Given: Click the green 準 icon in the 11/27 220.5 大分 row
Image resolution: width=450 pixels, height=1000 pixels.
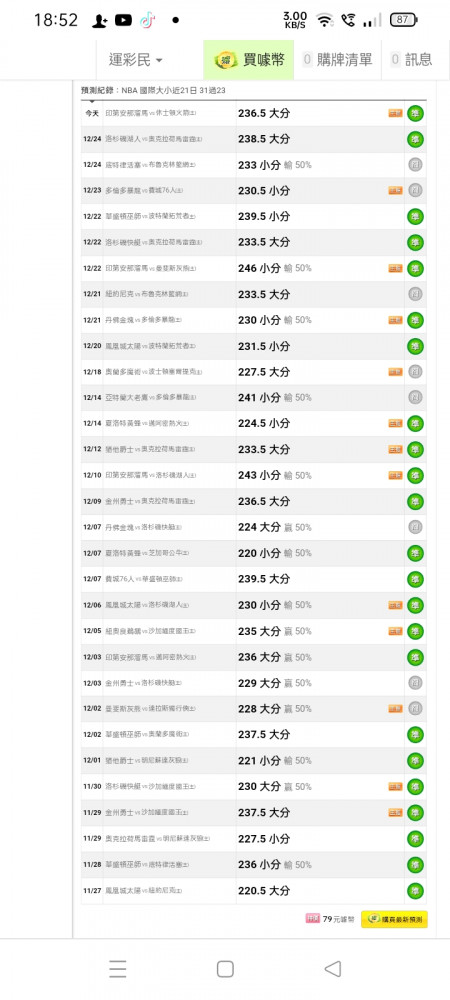Looking at the screenshot, I should (416, 890).
